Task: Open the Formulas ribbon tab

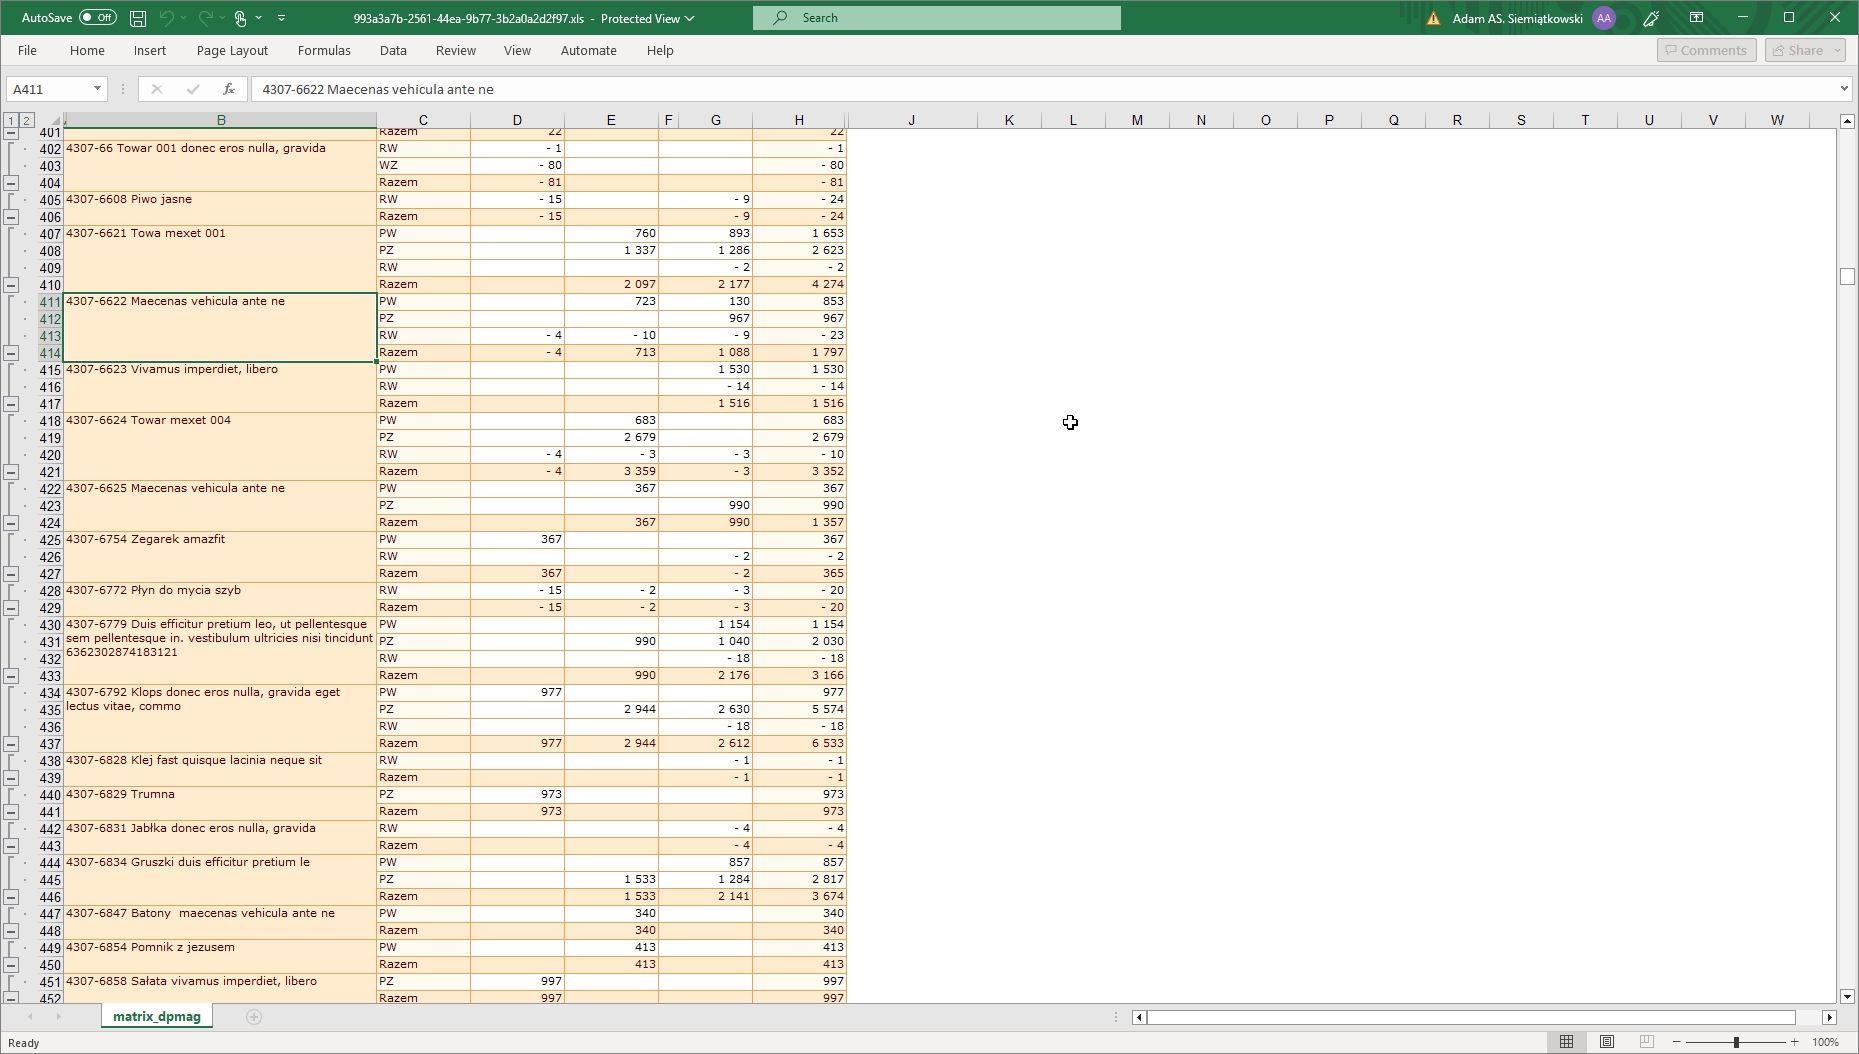Action: 324,50
